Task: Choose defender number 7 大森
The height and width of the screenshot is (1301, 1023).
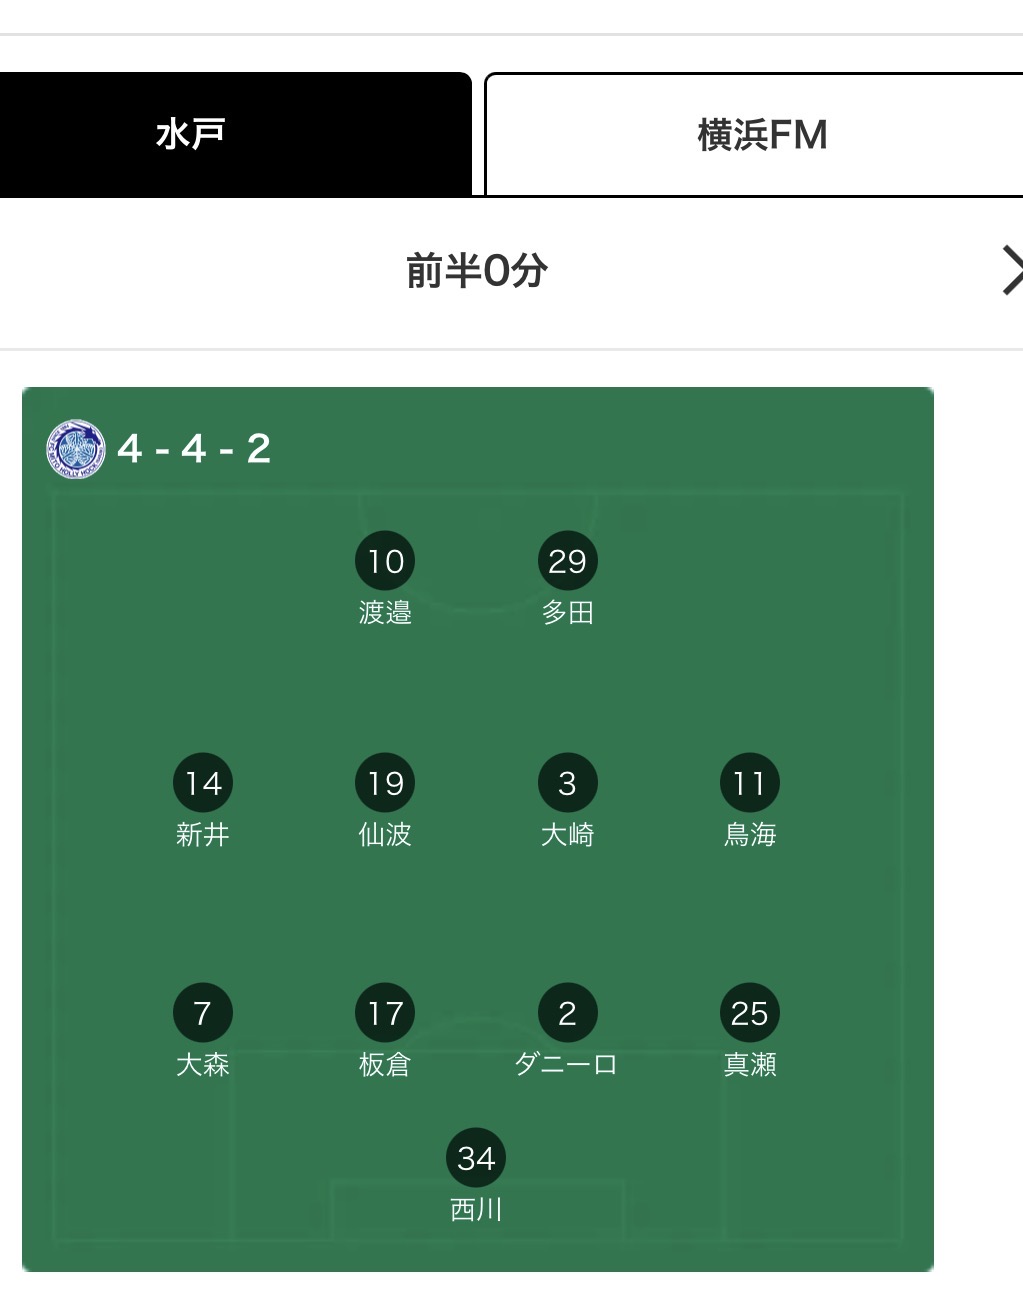Action: coord(203,1013)
